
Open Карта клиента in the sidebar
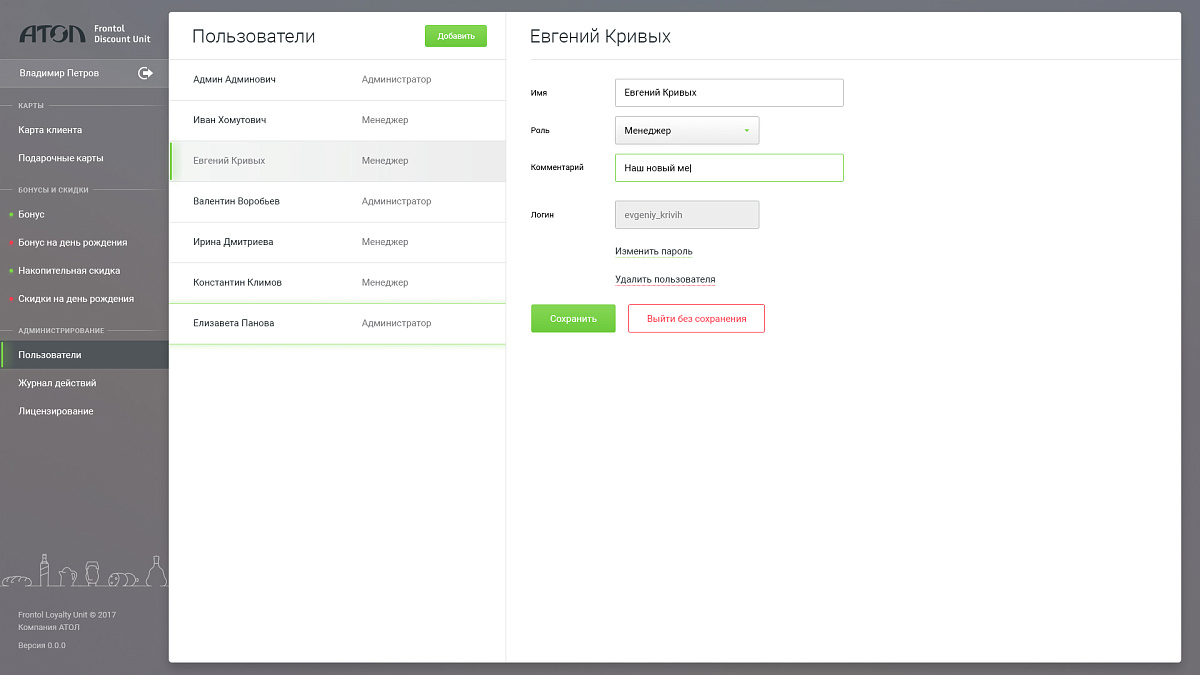pos(50,130)
